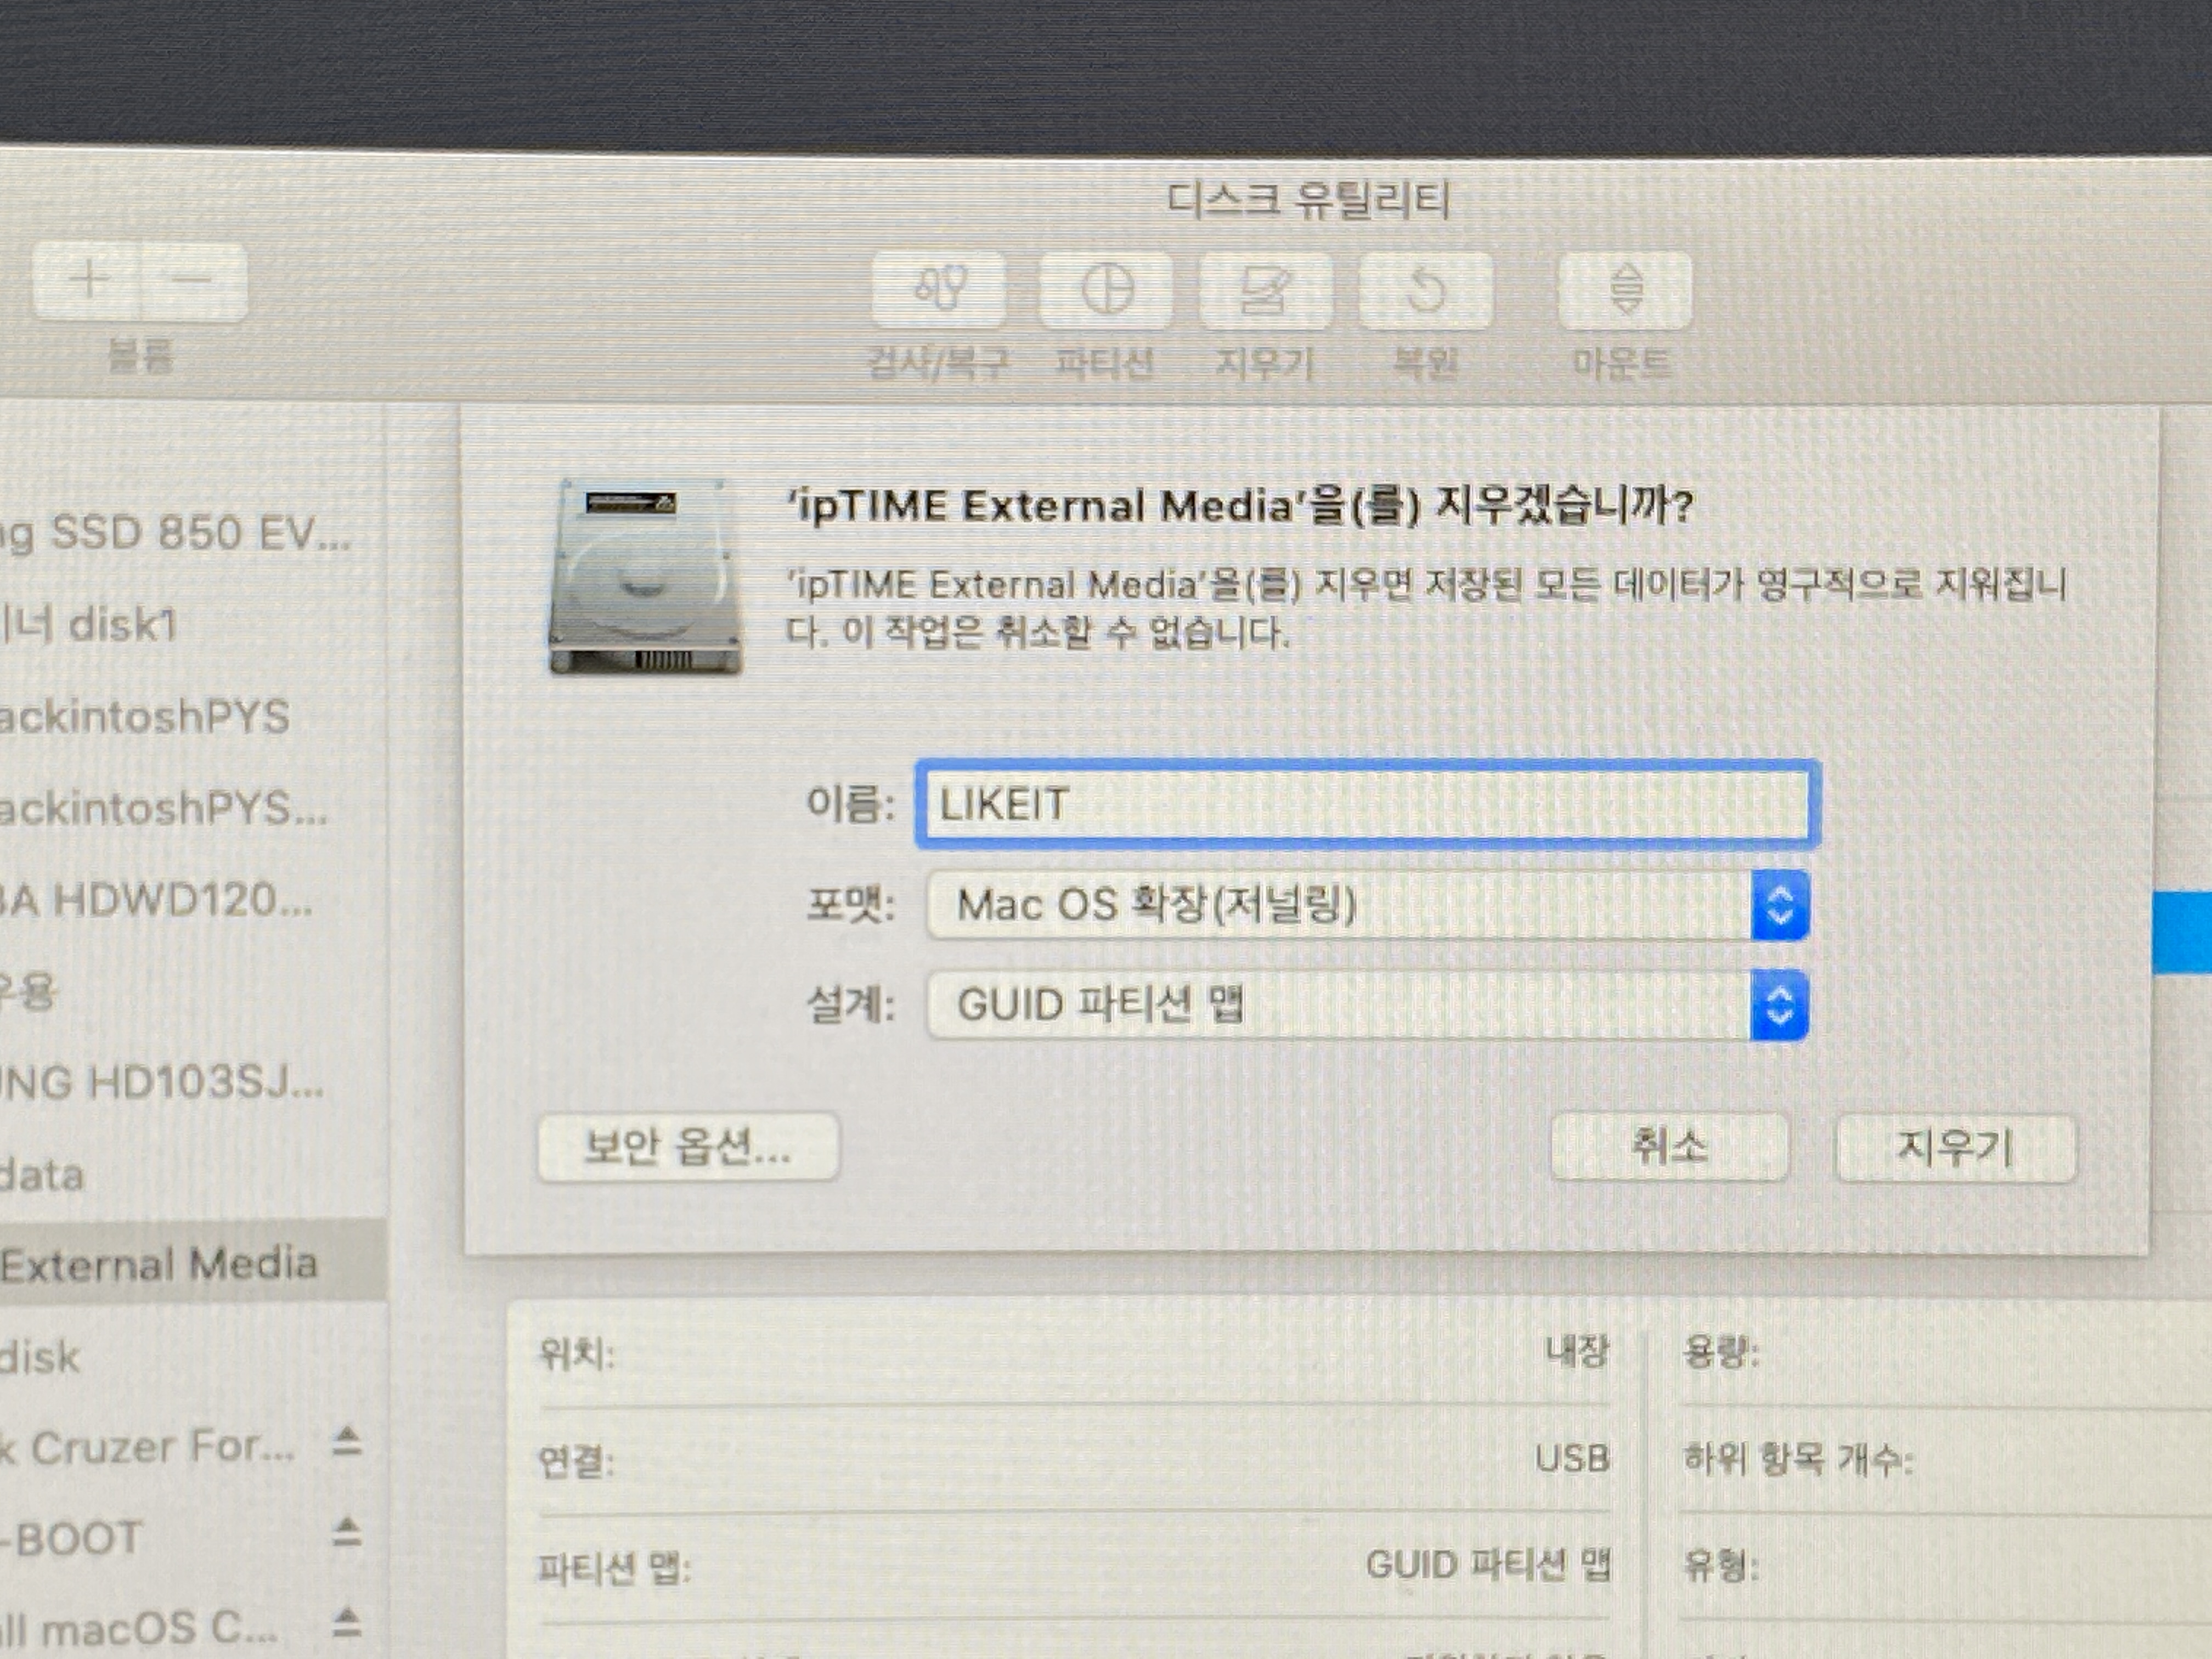Click the Mount (마운트) toolbar icon
Screen dimensions: 2212x1659
coord(1624,290)
